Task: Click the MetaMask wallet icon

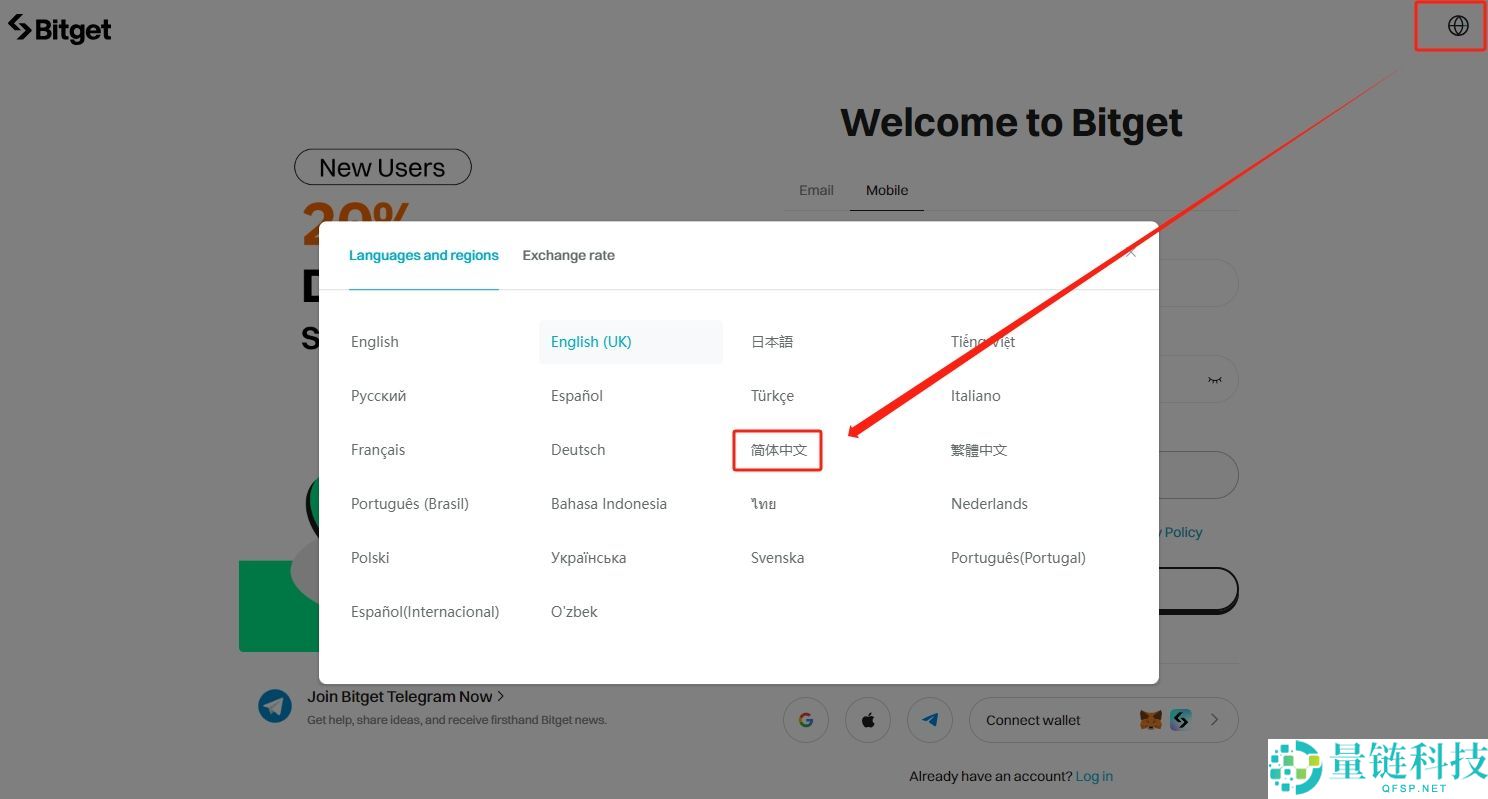Action: (1150, 719)
